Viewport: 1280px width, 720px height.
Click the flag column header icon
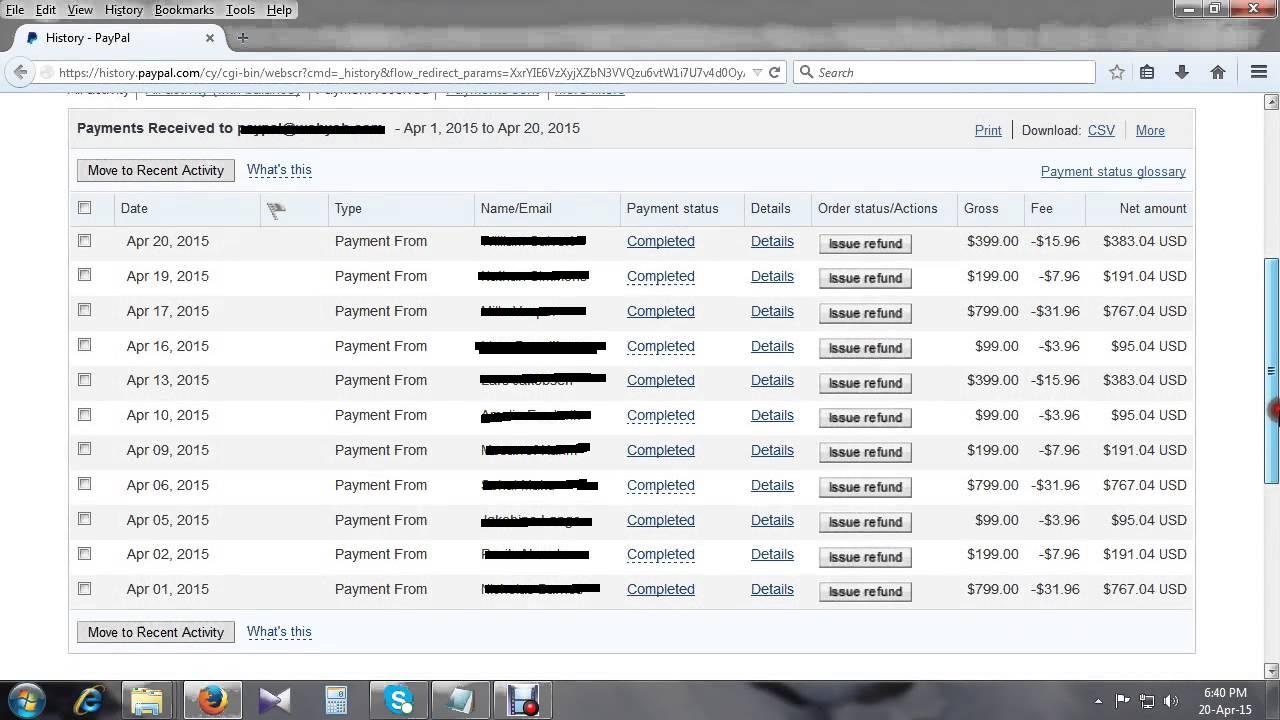coord(276,209)
